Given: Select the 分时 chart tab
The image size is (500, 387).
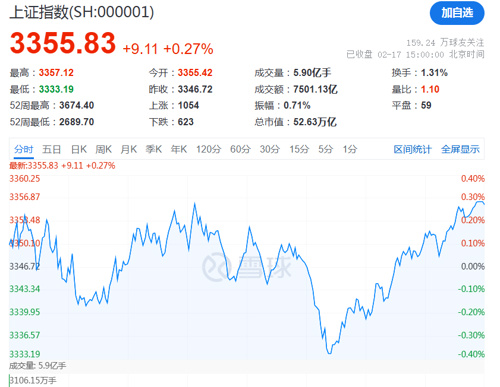Looking at the screenshot, I should 24,149.
